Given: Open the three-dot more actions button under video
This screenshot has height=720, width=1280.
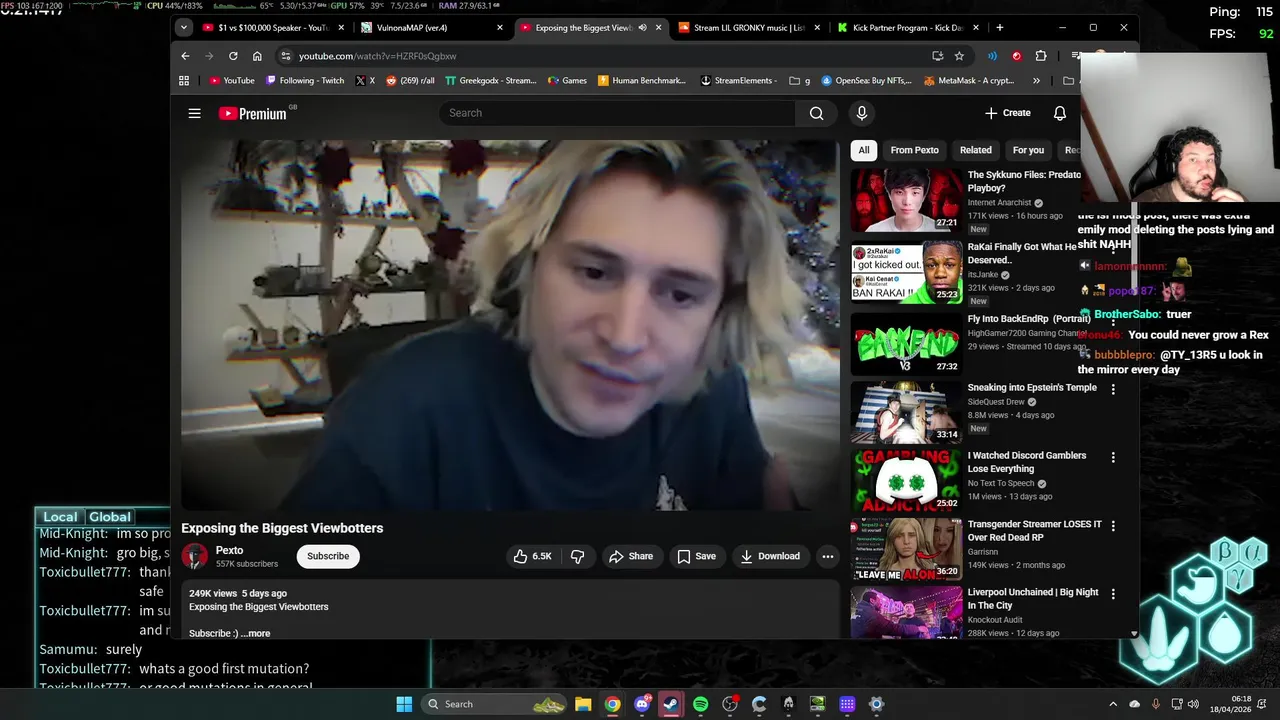Looking at the screenshot, I should (827, 556).
